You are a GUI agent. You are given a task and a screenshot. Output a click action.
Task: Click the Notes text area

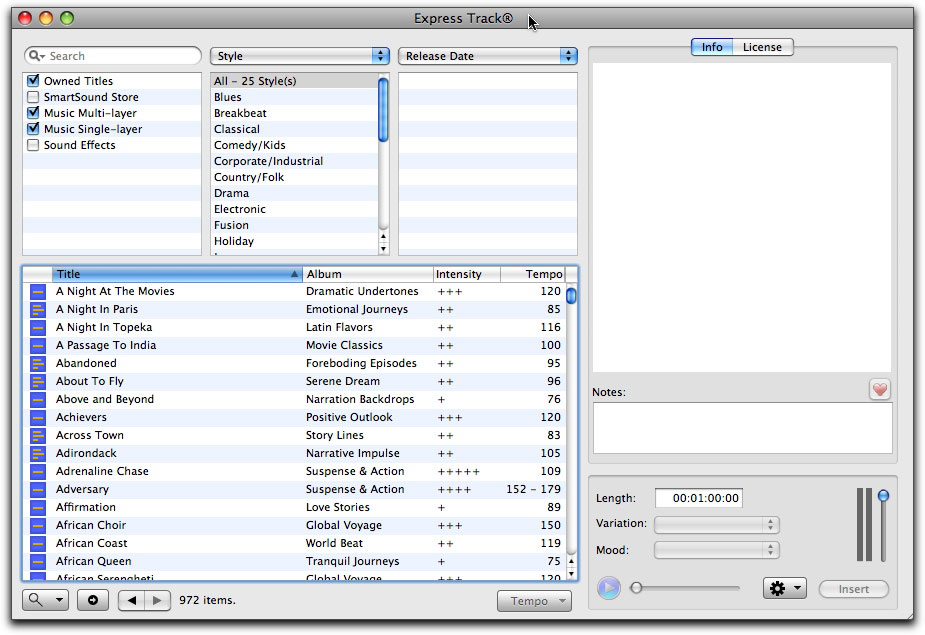coord(742,428)
